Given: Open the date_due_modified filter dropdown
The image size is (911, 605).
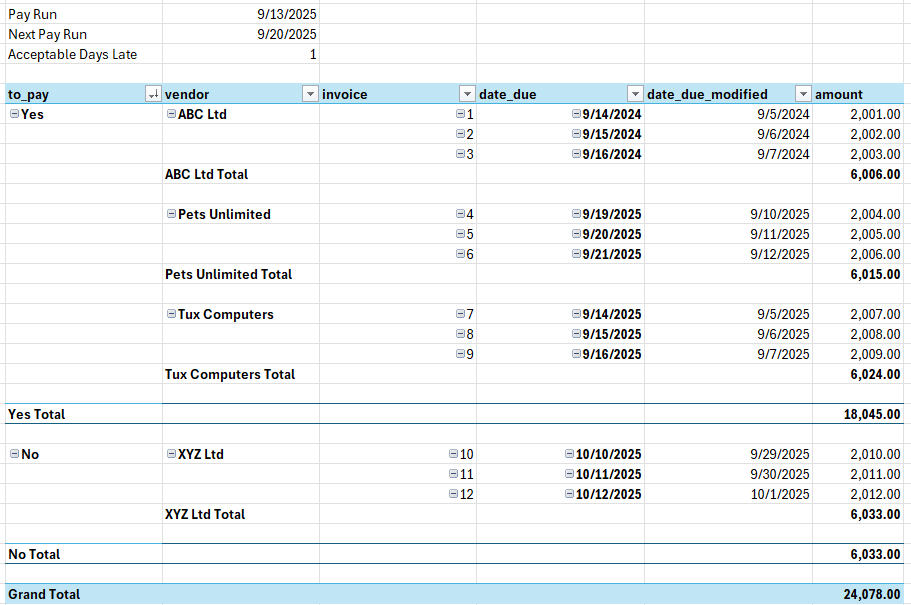Looking at the screenshot, I should tap(802, 94).
